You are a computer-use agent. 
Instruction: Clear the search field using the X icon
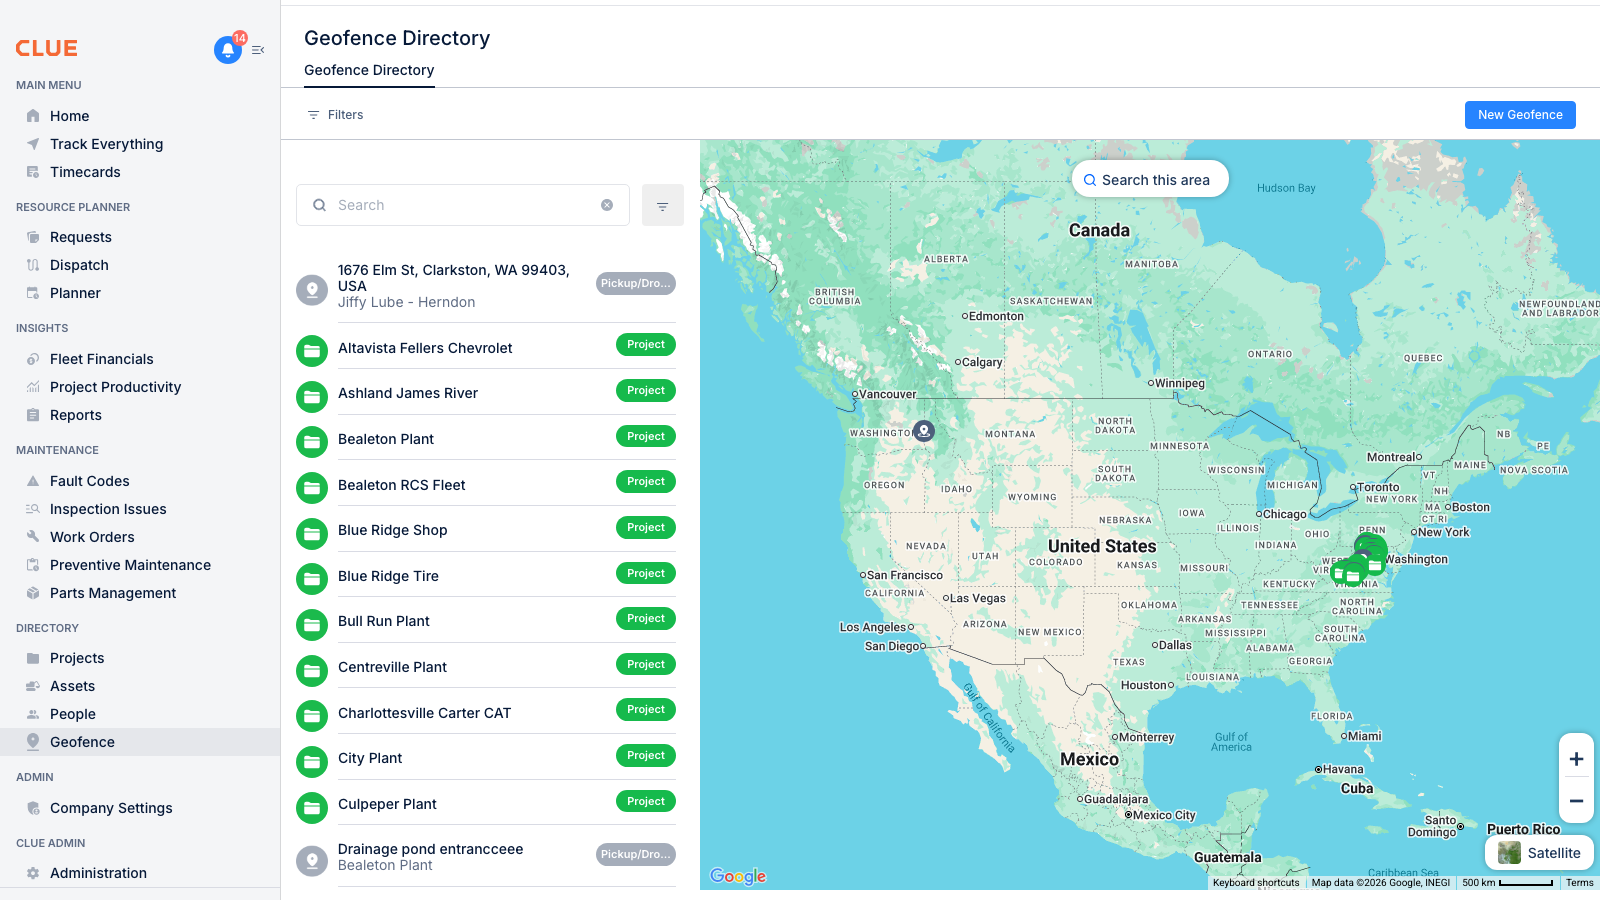click(x=607, y=205)
